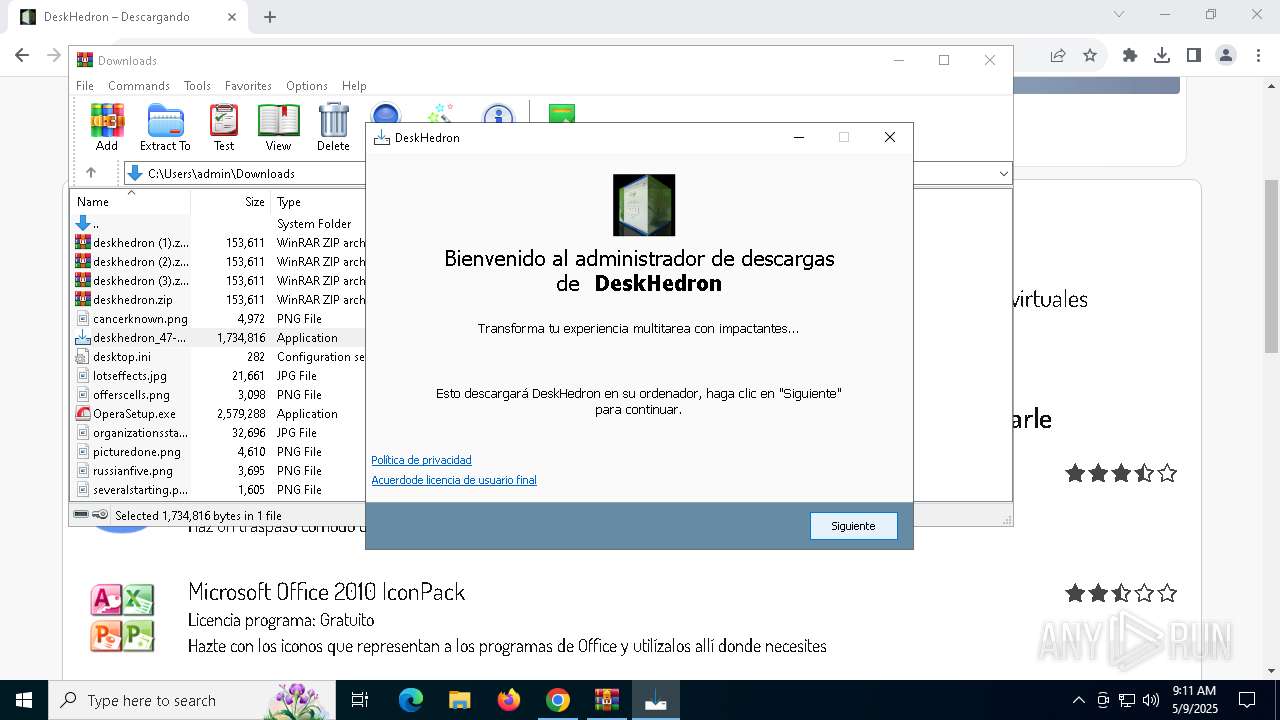Launch Firefox from taskbar
Screen dimensions: 1280x720
508,700
